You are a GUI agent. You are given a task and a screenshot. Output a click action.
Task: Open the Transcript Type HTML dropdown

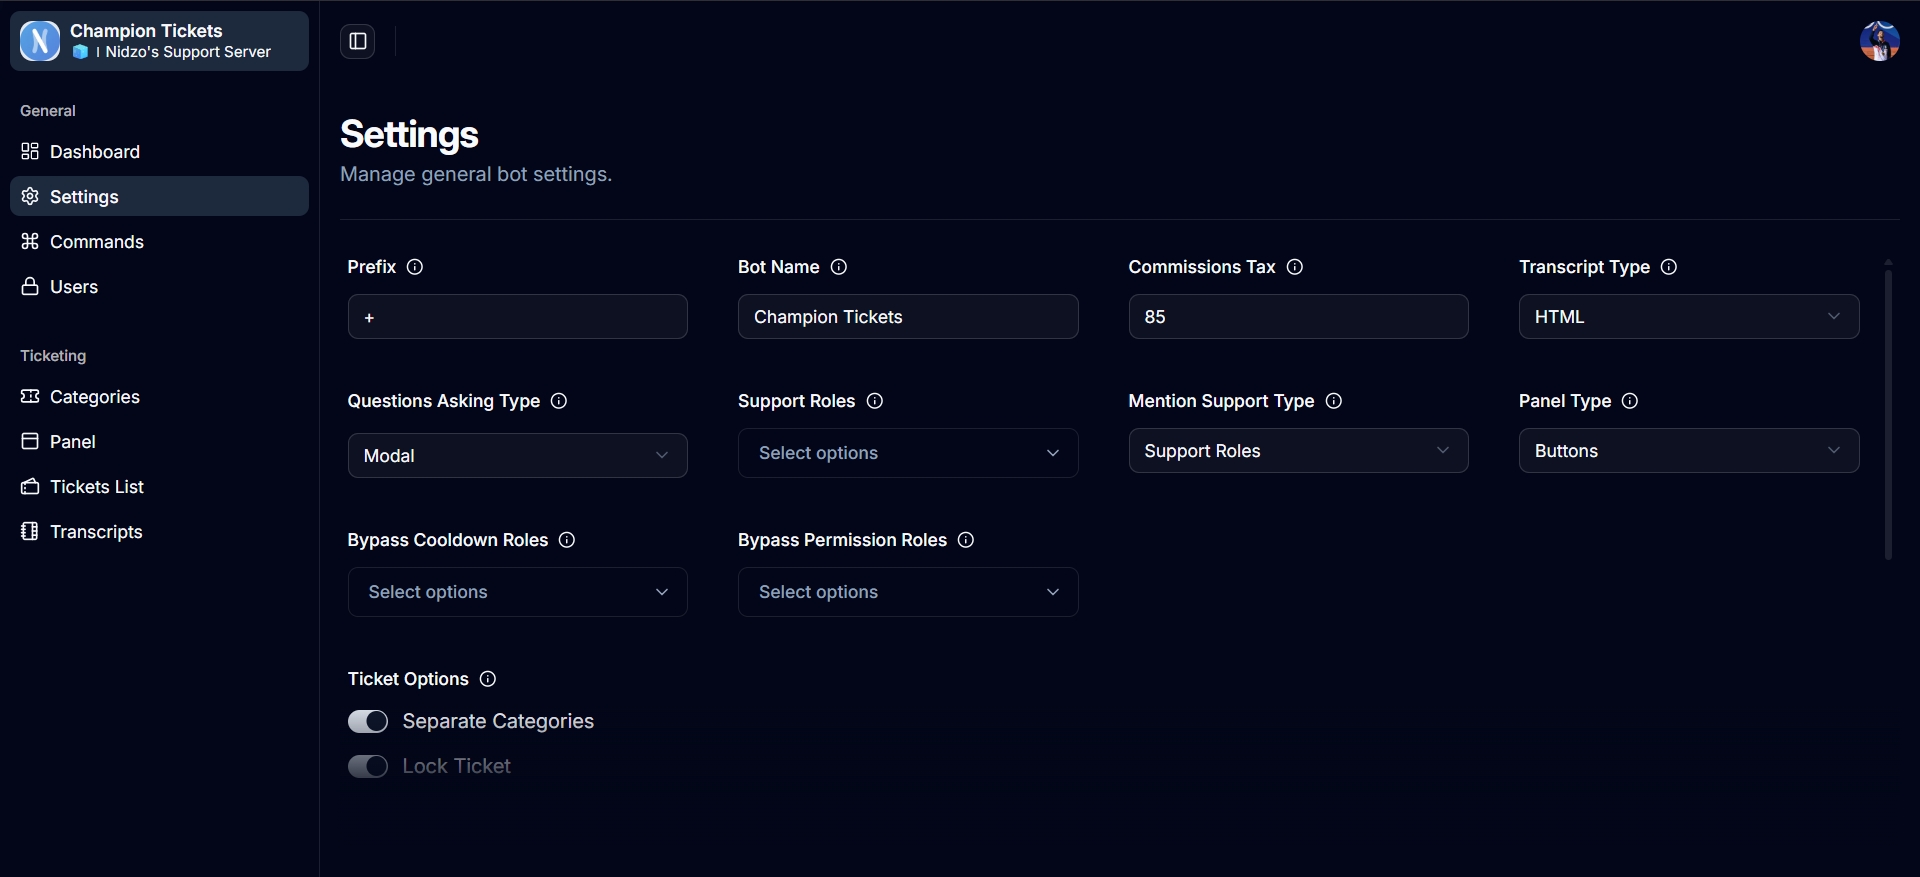pos(1688,317)
